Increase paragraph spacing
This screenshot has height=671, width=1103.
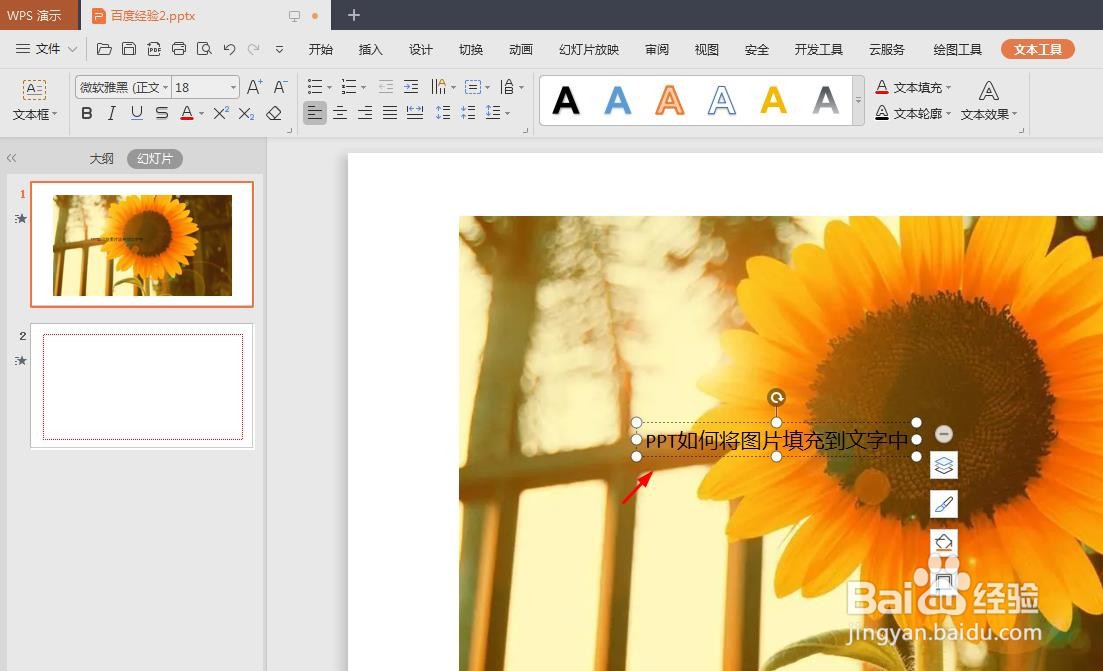pos(442,113)
